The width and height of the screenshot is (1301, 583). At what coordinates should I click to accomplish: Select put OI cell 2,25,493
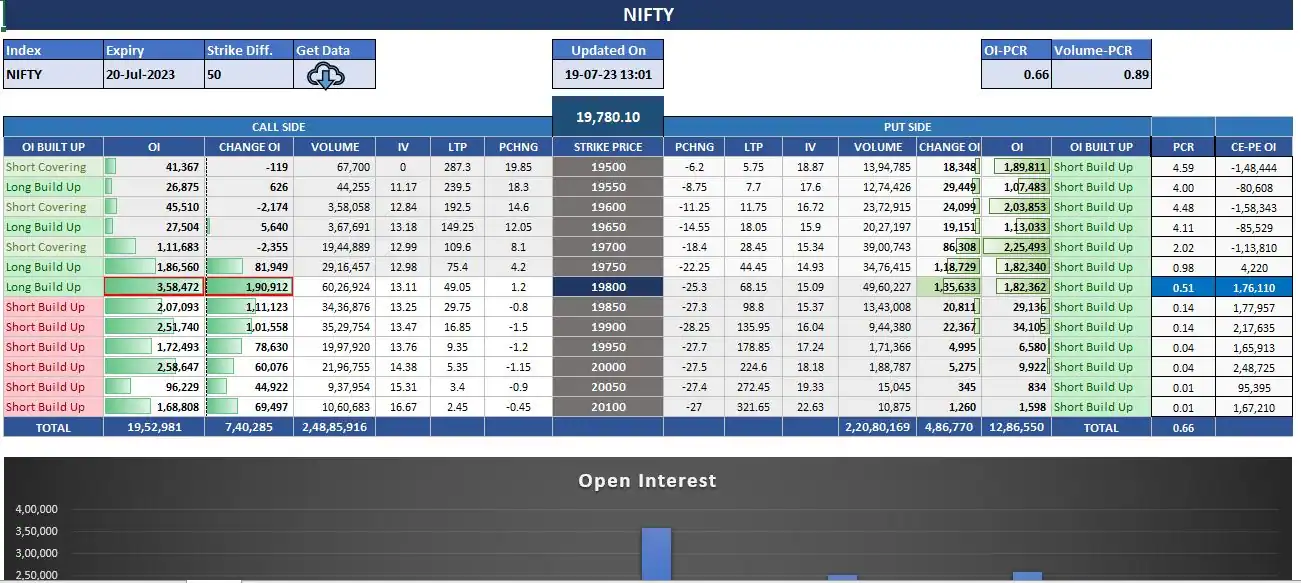(1016, 247)
